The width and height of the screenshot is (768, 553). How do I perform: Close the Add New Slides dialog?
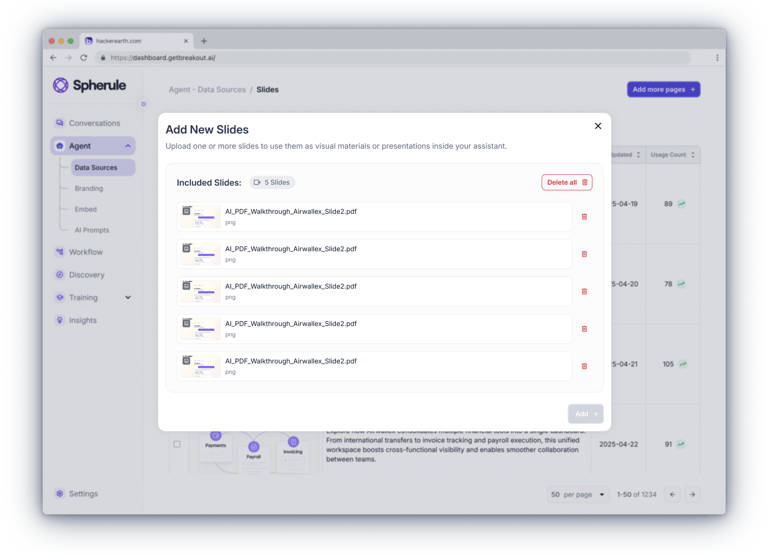pyautogui.click(x=598, y=126)
